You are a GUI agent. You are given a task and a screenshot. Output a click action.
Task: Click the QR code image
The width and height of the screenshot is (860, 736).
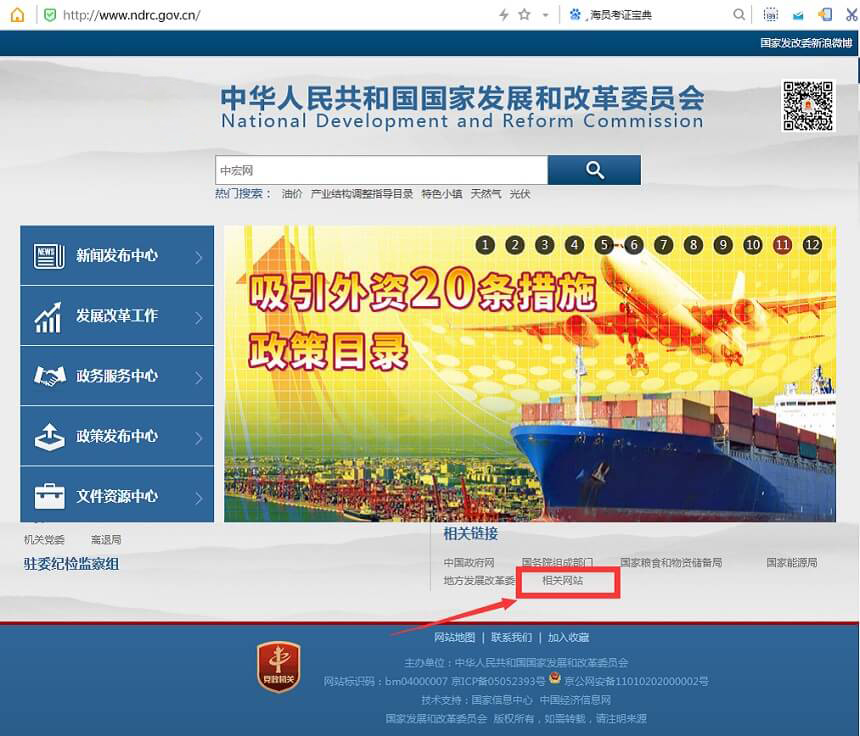click(807, 106)
